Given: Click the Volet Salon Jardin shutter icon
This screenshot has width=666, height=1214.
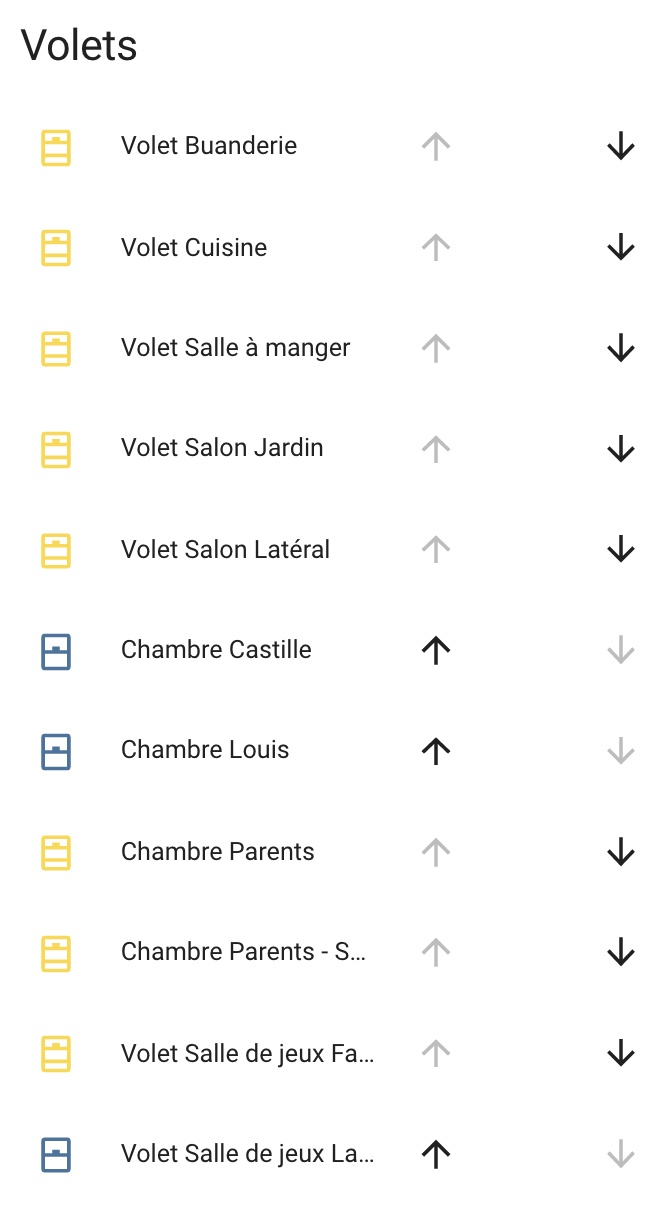Looking at the screenshot, I should pos(56,449).
